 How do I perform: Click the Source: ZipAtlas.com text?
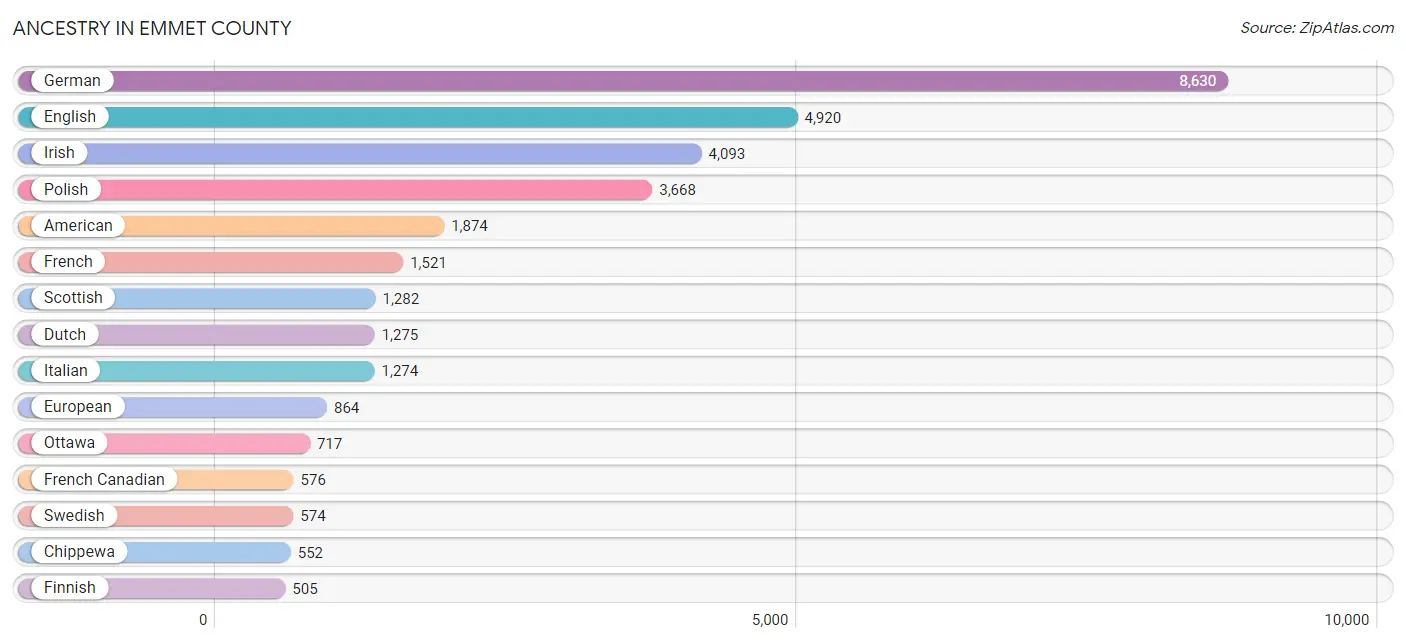coord(1317,28)
